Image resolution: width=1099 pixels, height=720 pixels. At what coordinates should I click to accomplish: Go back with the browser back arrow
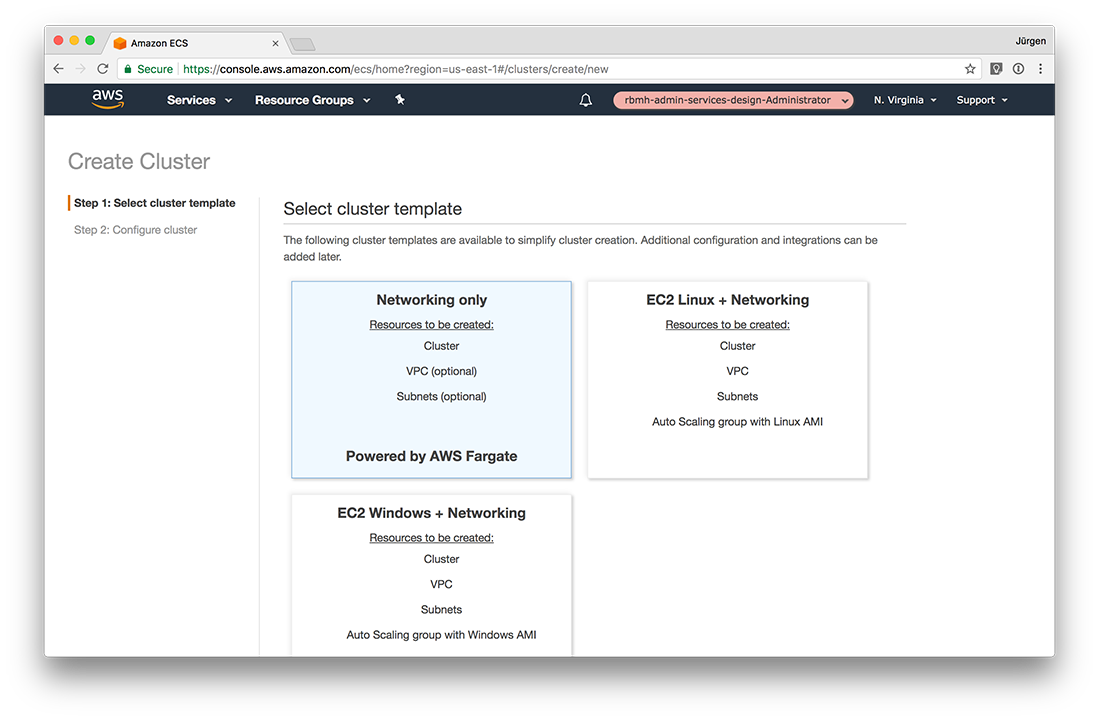click(x=58, y=69)
